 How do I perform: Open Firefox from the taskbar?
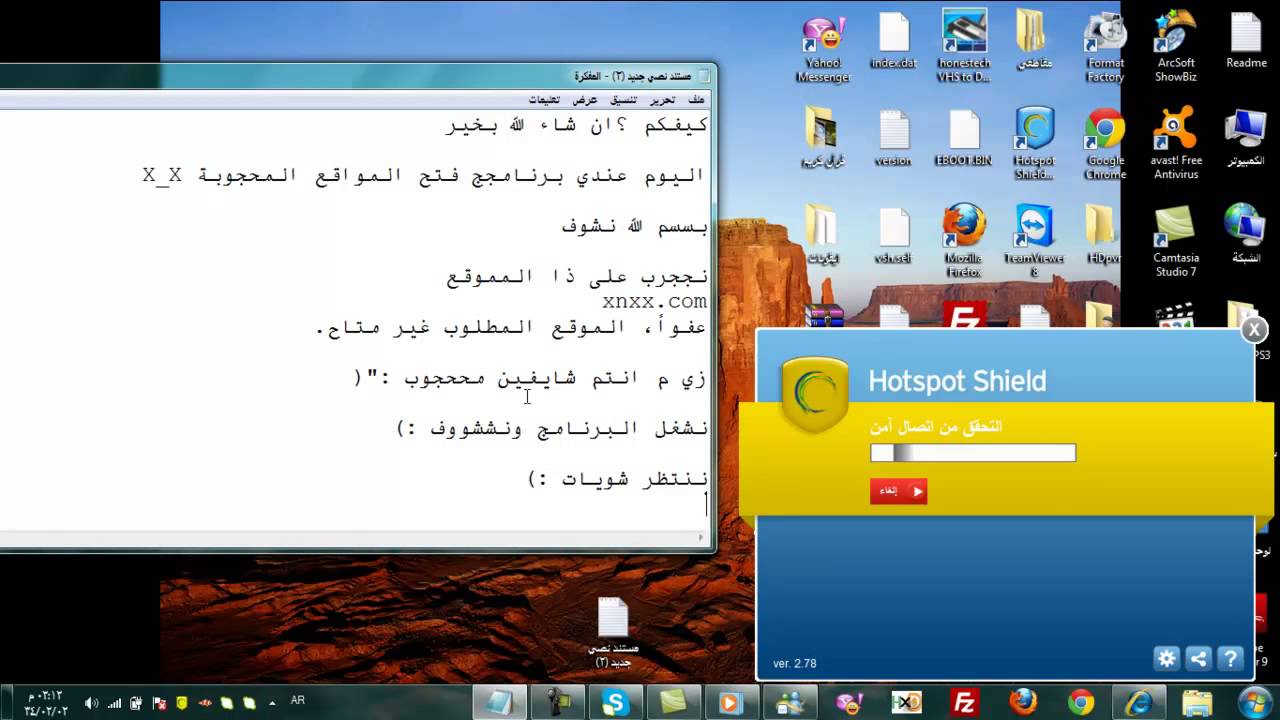click(1023, 703)
